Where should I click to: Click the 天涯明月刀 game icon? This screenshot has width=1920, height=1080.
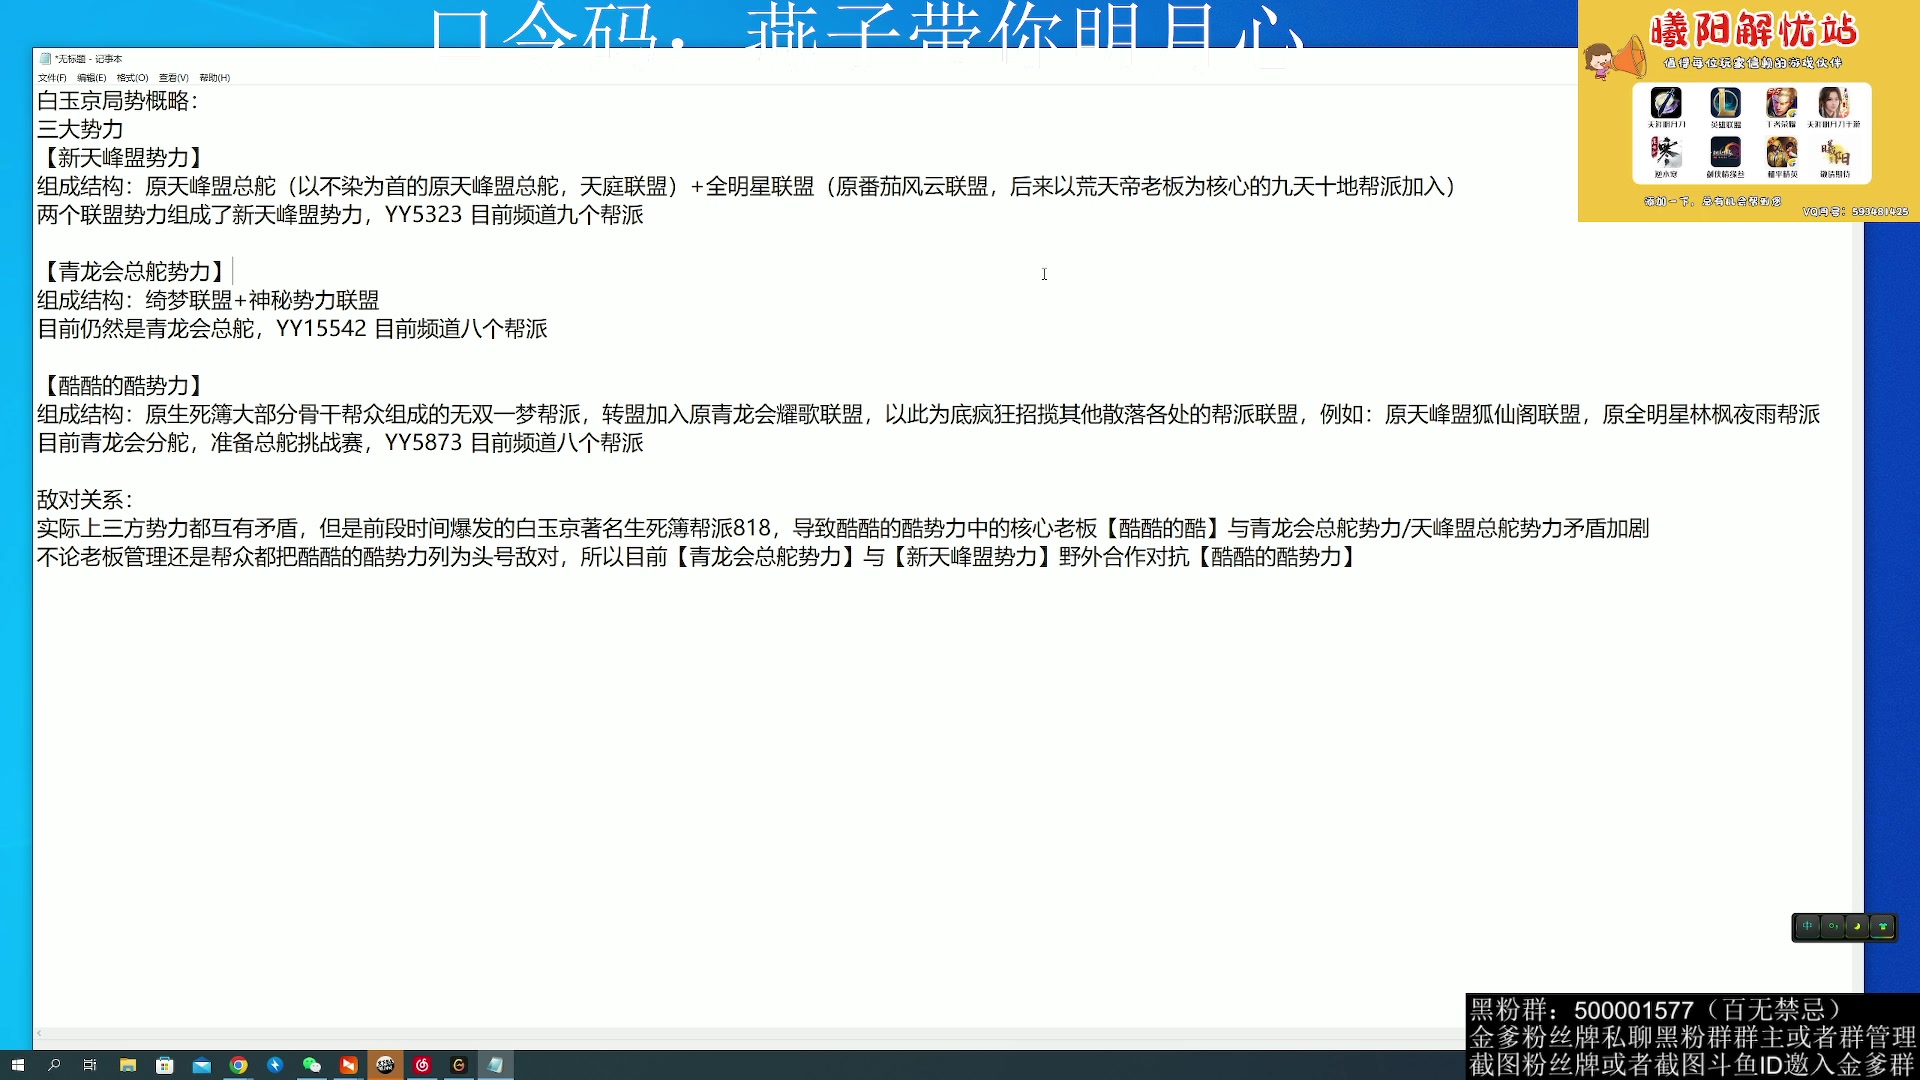point(1665,102)
